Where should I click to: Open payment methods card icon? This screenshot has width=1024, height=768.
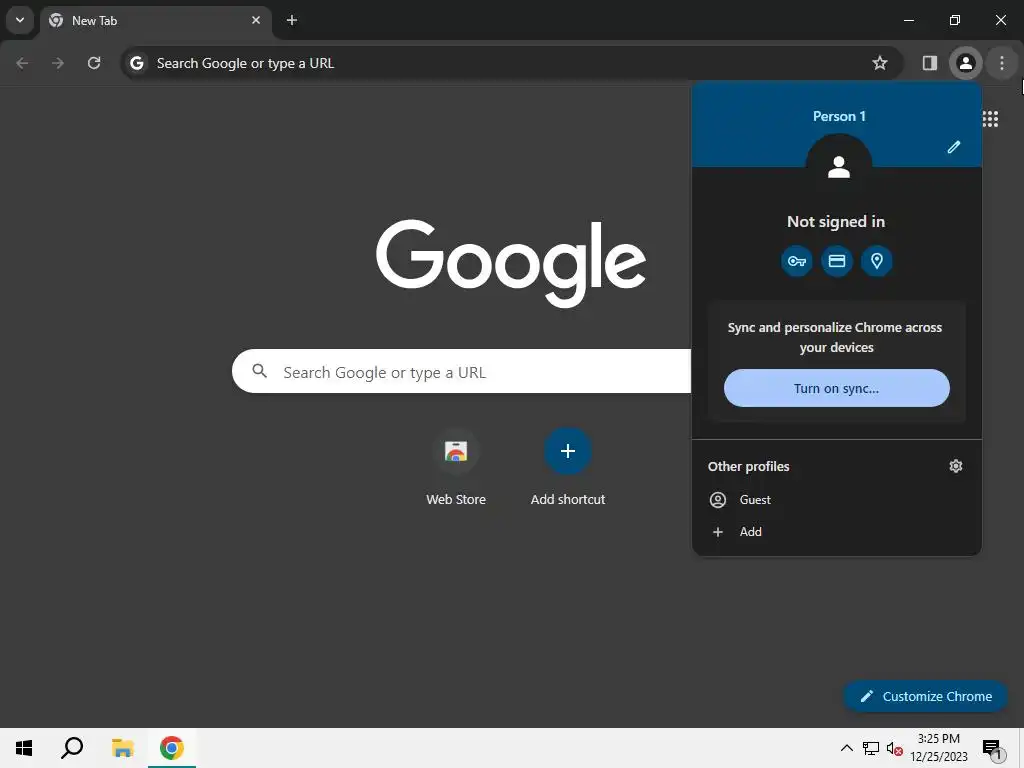[x=837, y=261]
